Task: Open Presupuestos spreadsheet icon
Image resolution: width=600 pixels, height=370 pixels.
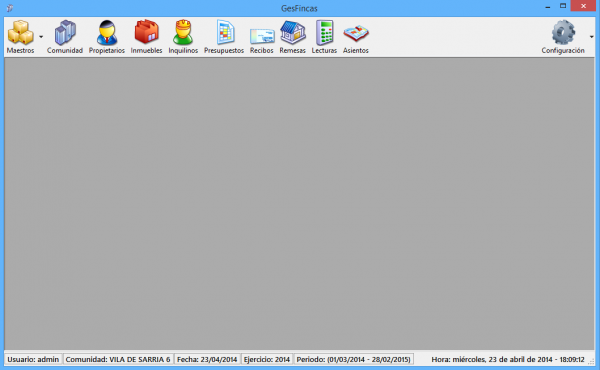Action: tap(225, 32)
